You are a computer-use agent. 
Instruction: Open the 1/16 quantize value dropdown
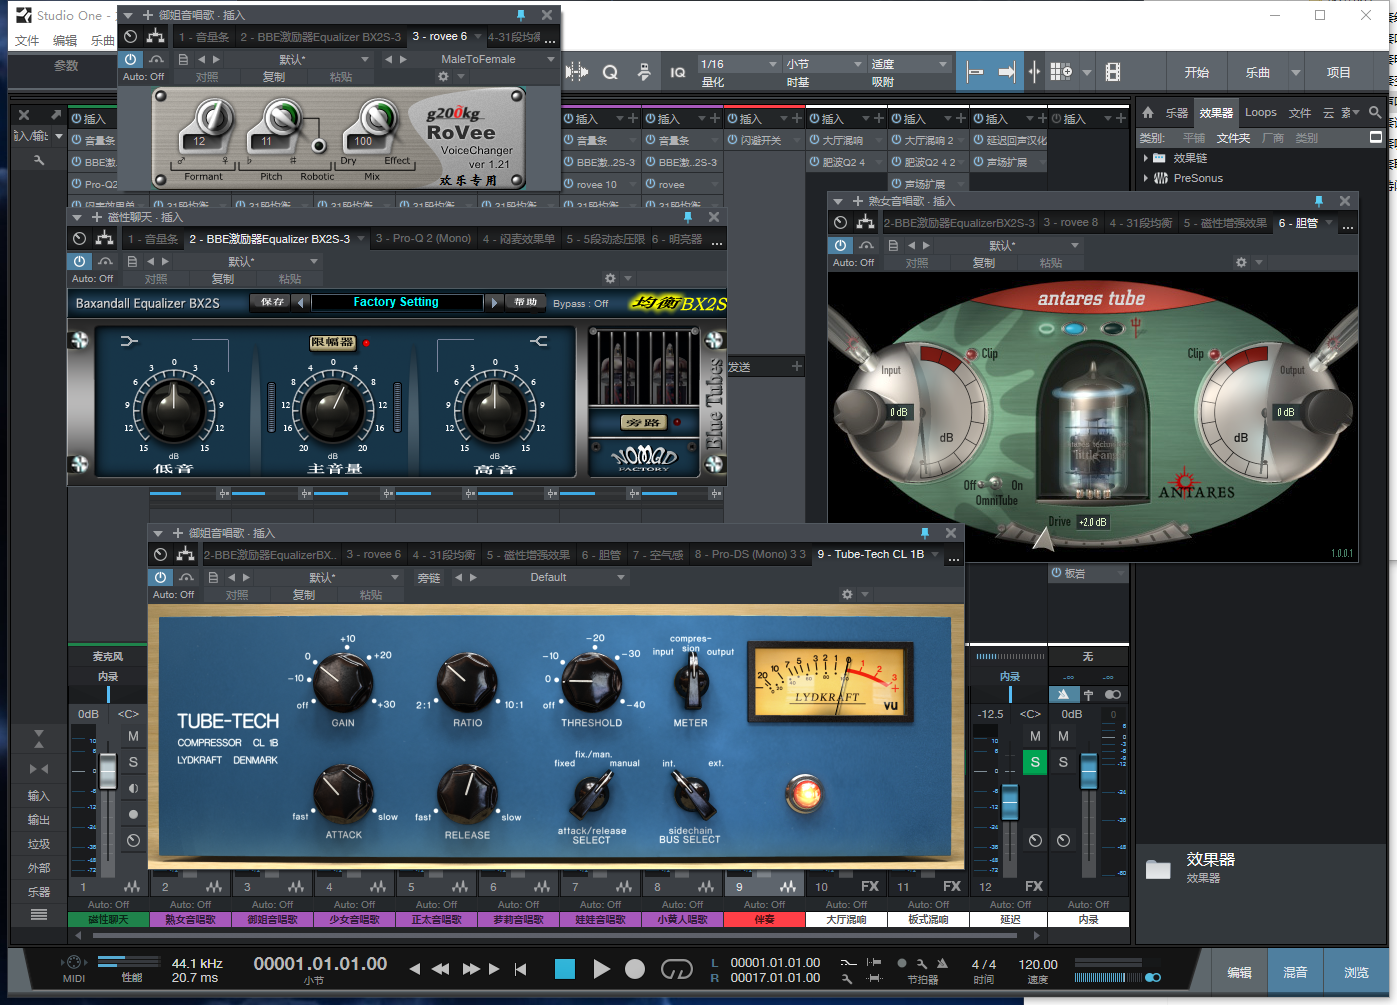[x=738, y=64]
